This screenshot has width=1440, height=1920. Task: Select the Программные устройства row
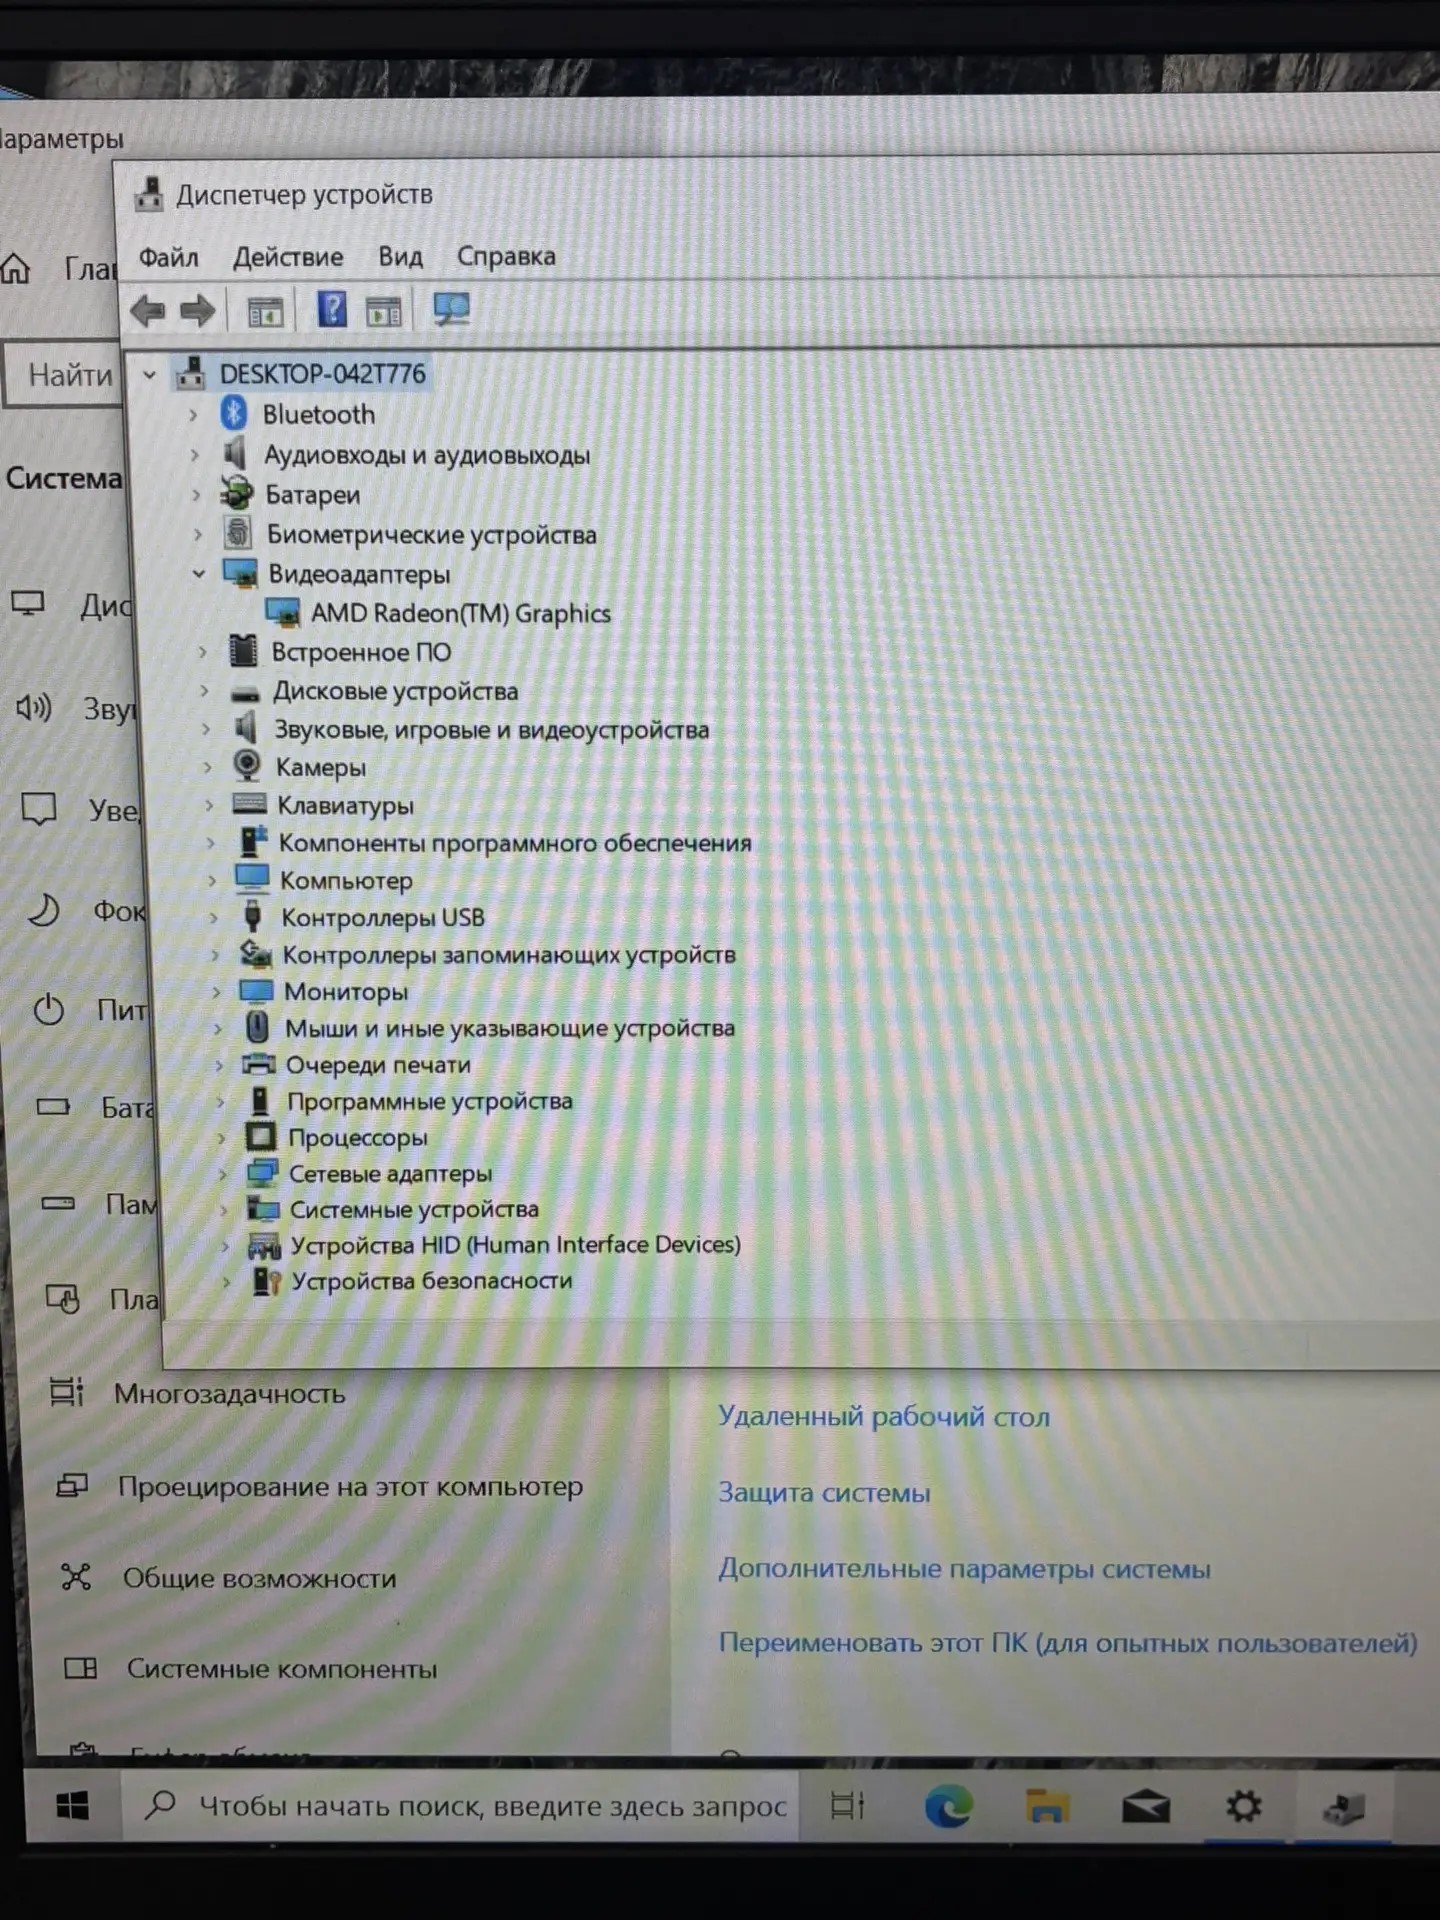point(430,1101)
